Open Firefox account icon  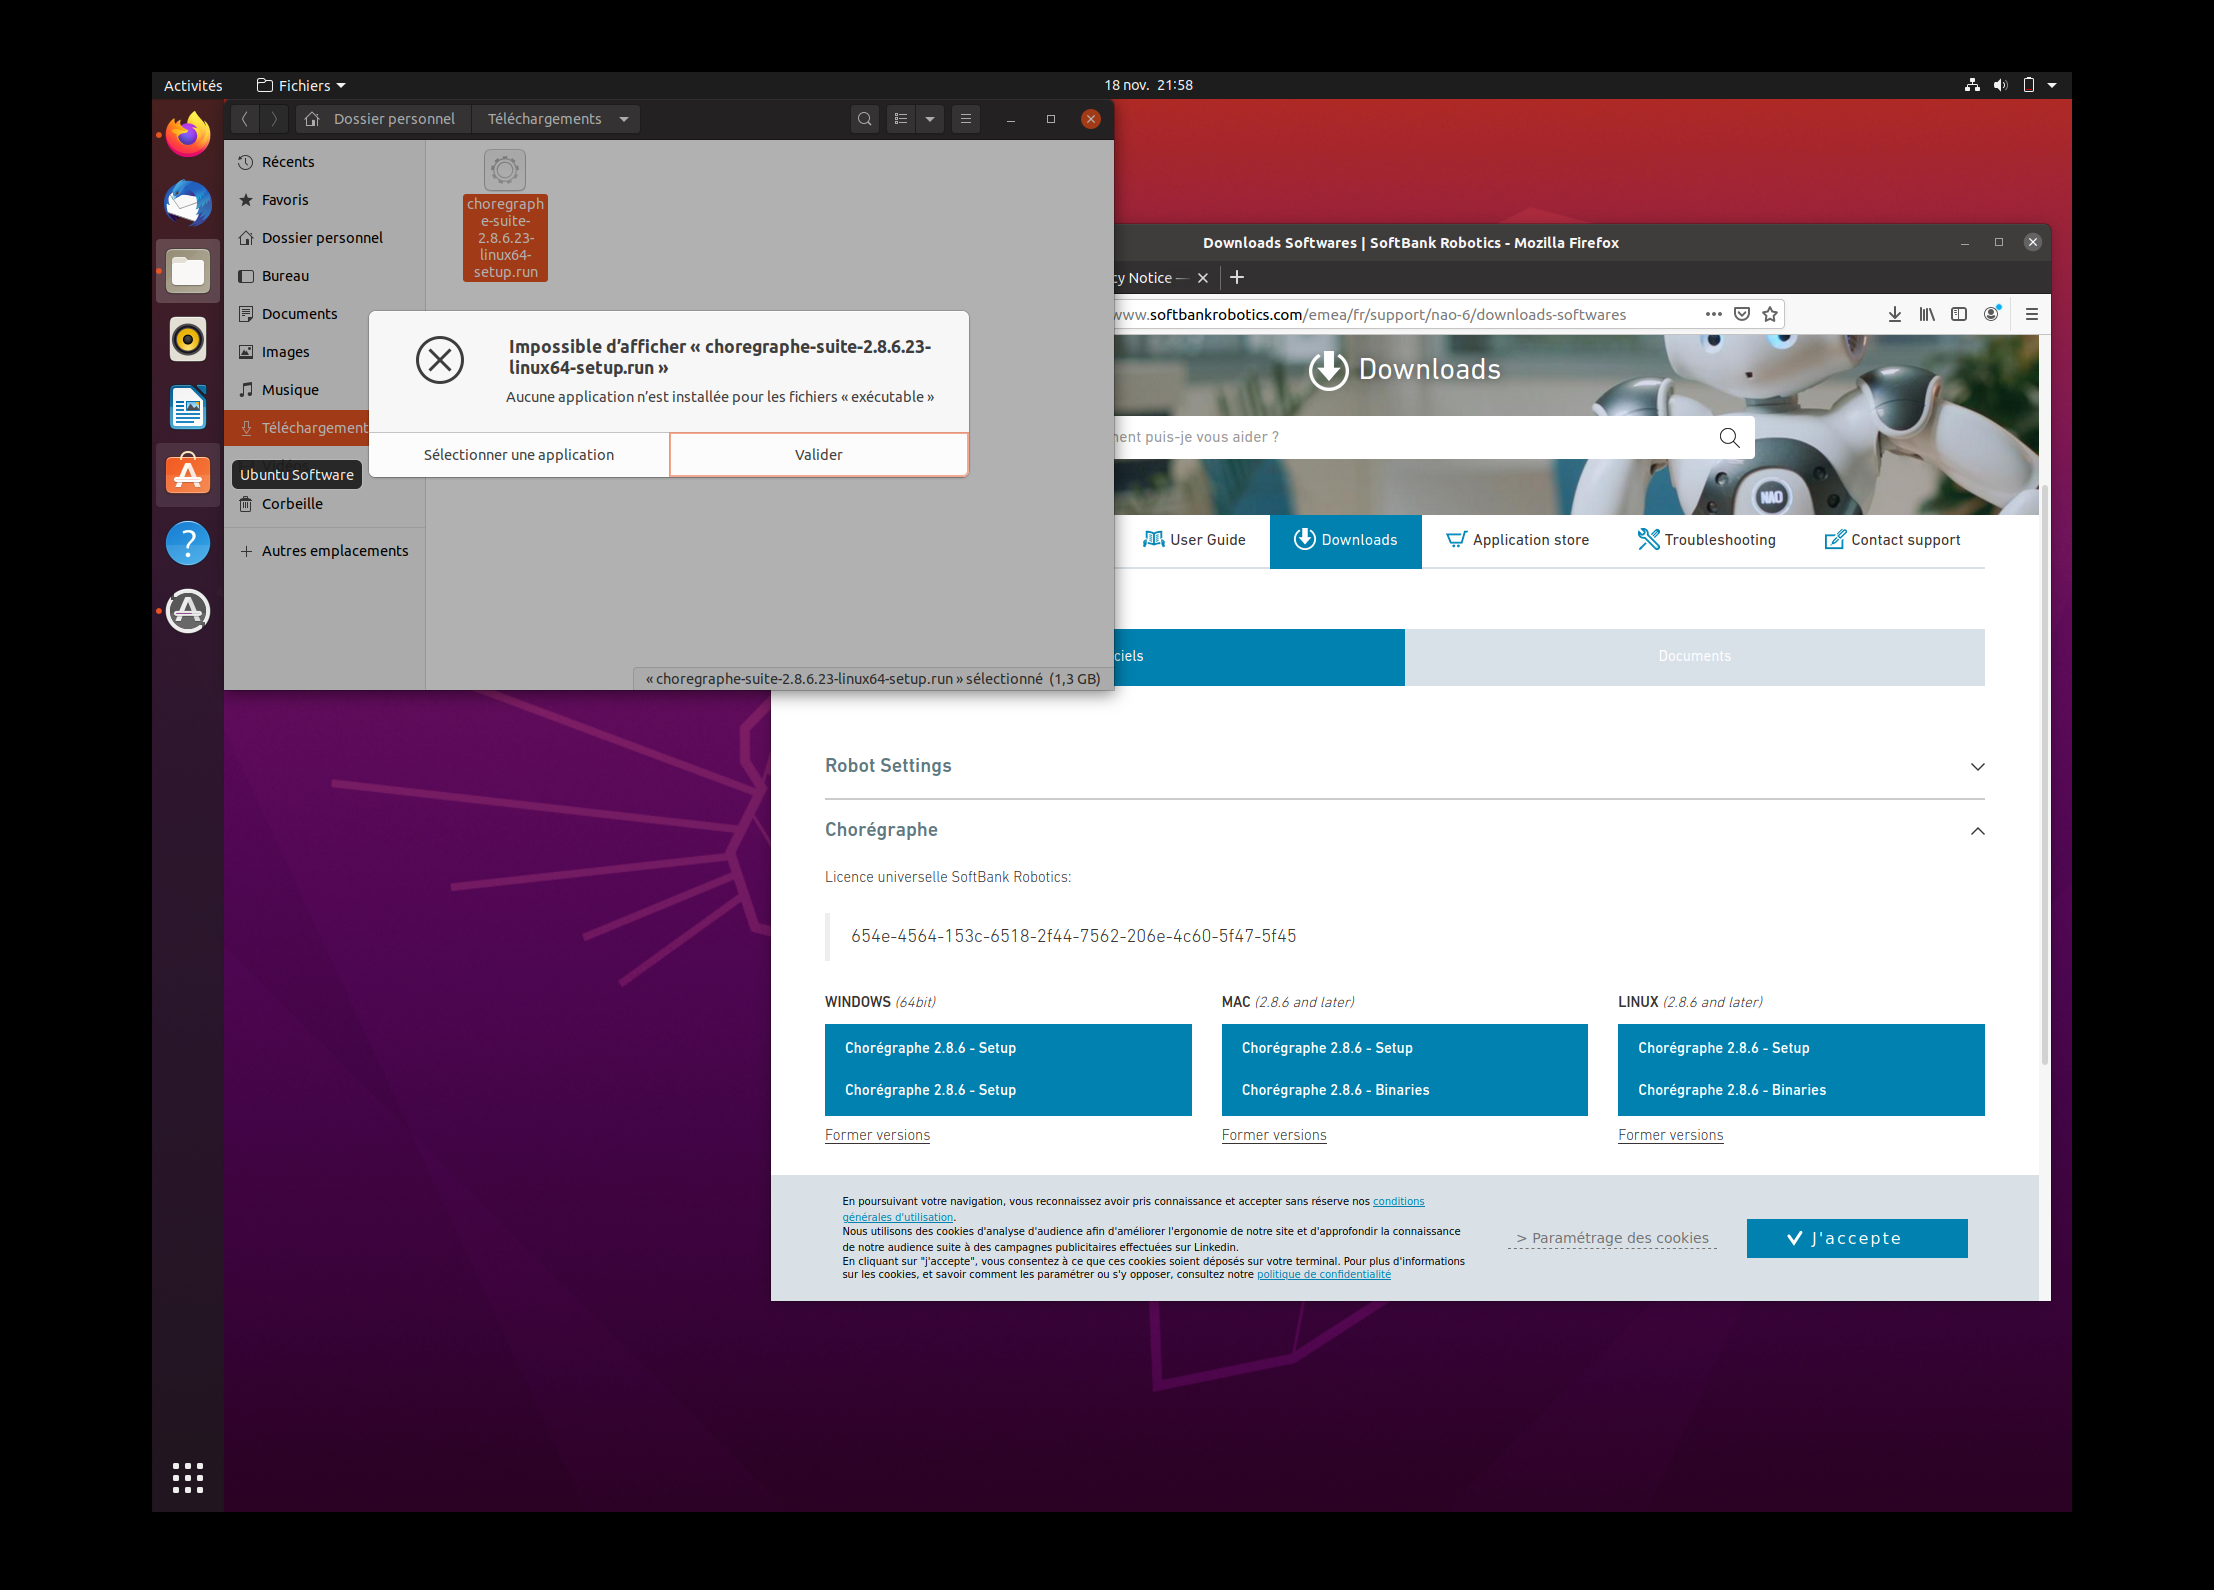click(x=1992, y=314)
